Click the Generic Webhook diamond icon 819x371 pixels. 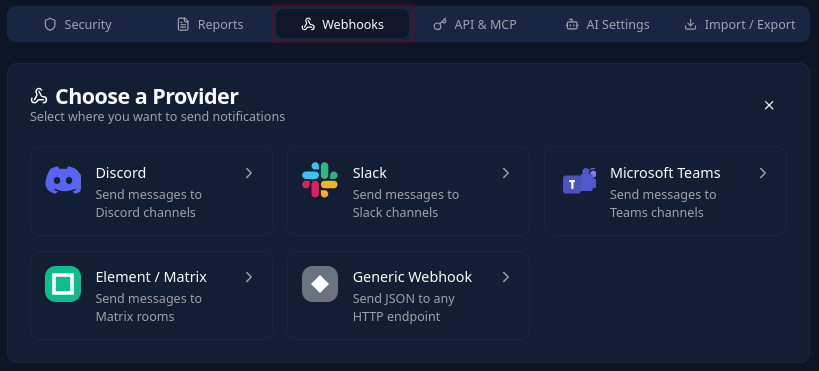pyautogui.click(x=320, y=284)
